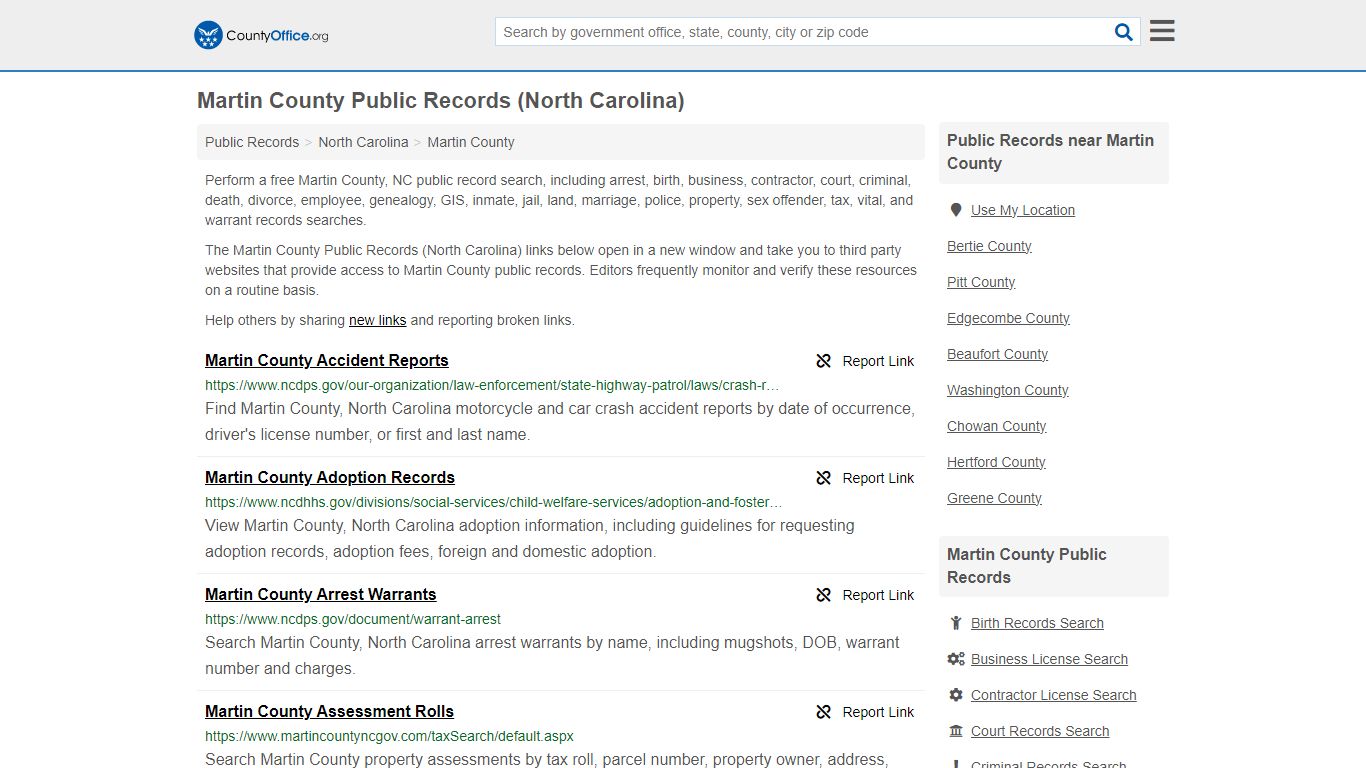Click the martincountyncgov.com taxSearch URL
The height and width of the screenshot is (768, 1366).
point(389,736)
